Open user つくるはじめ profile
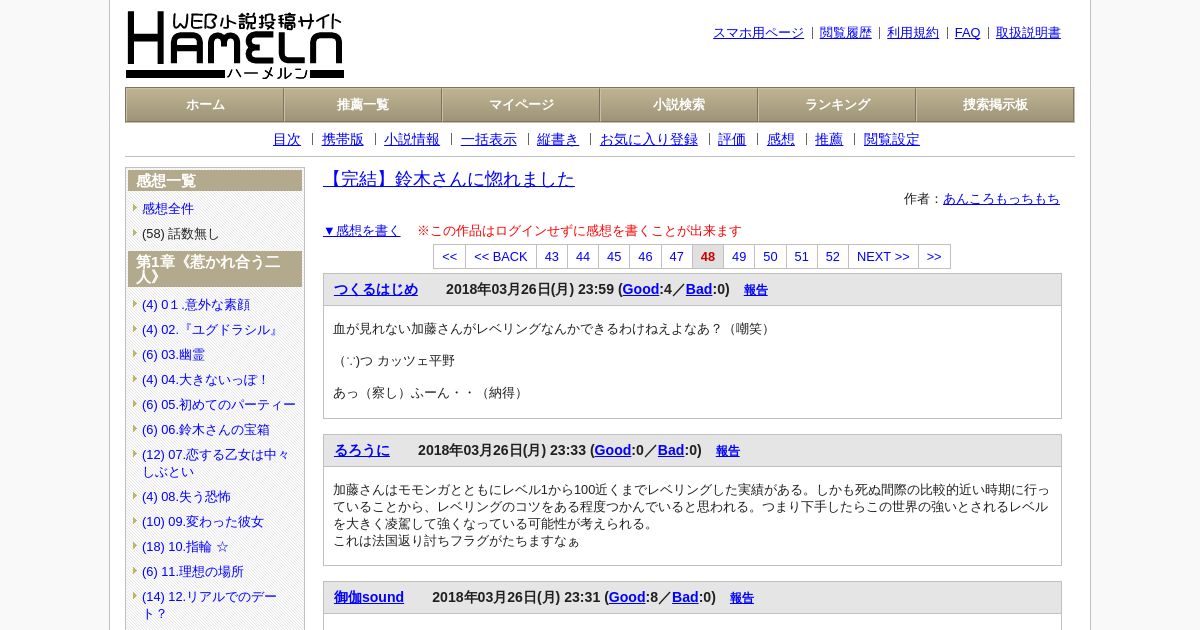The image size is (1200, 630). point(376,290)
